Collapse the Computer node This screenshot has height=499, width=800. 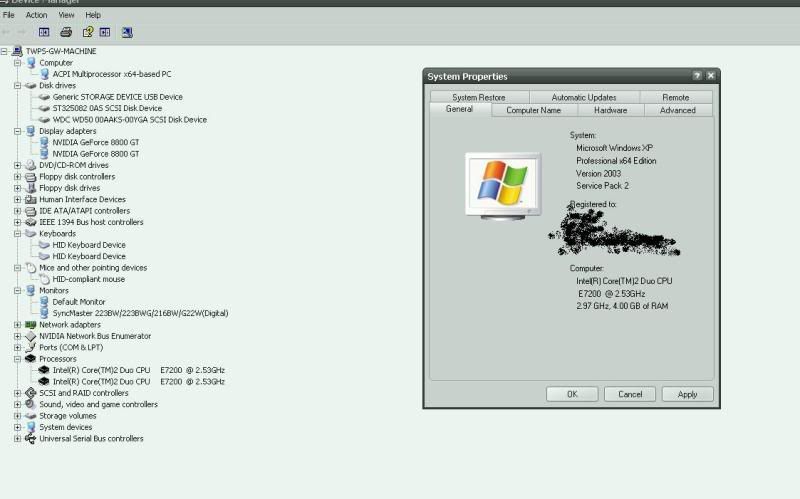[17, 63]
